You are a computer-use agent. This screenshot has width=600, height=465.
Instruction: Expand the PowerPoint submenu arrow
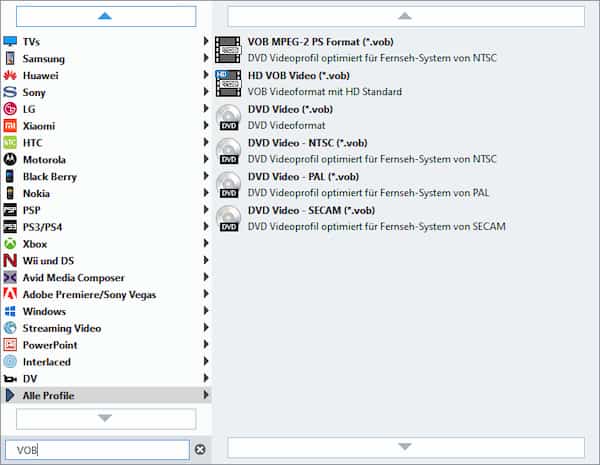206,344
